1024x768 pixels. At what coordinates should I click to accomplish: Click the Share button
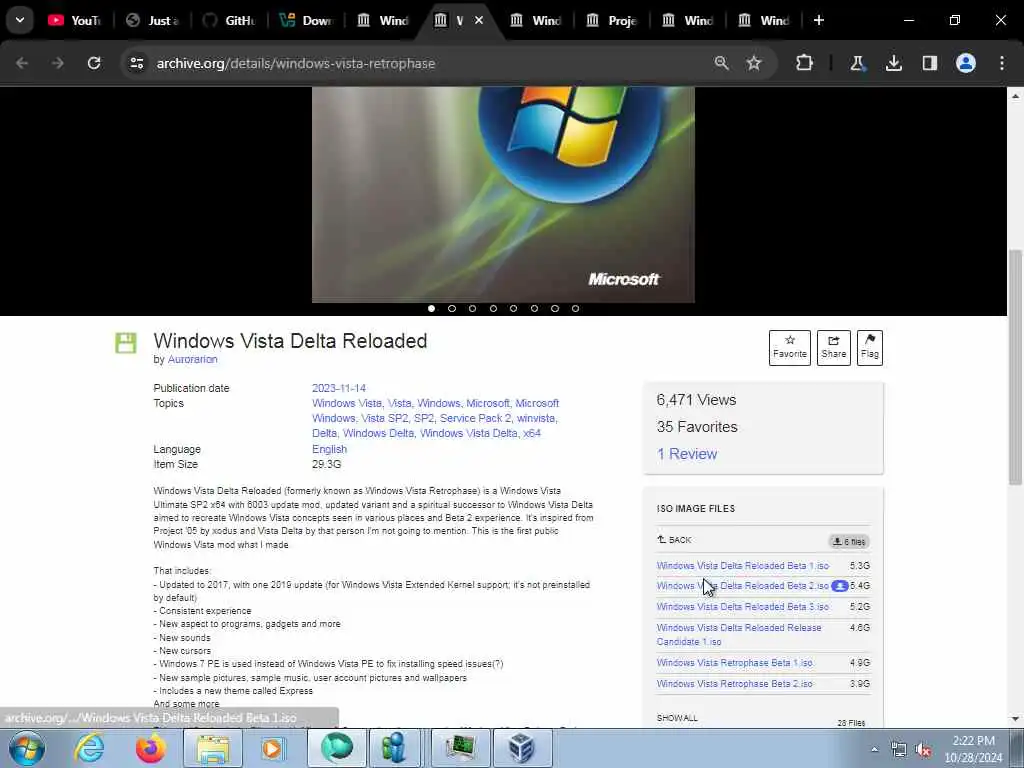point(833,347)
